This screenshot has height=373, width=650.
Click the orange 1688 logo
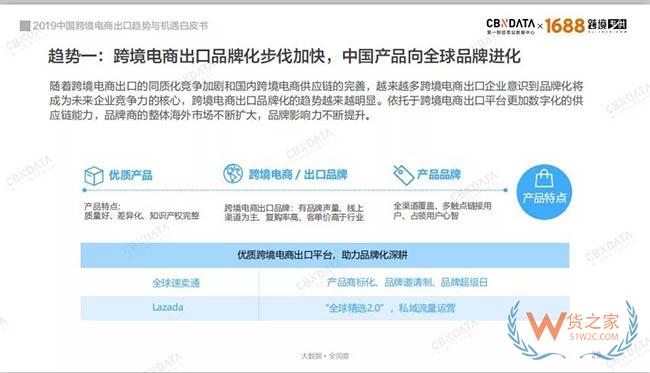coord(564,26)
